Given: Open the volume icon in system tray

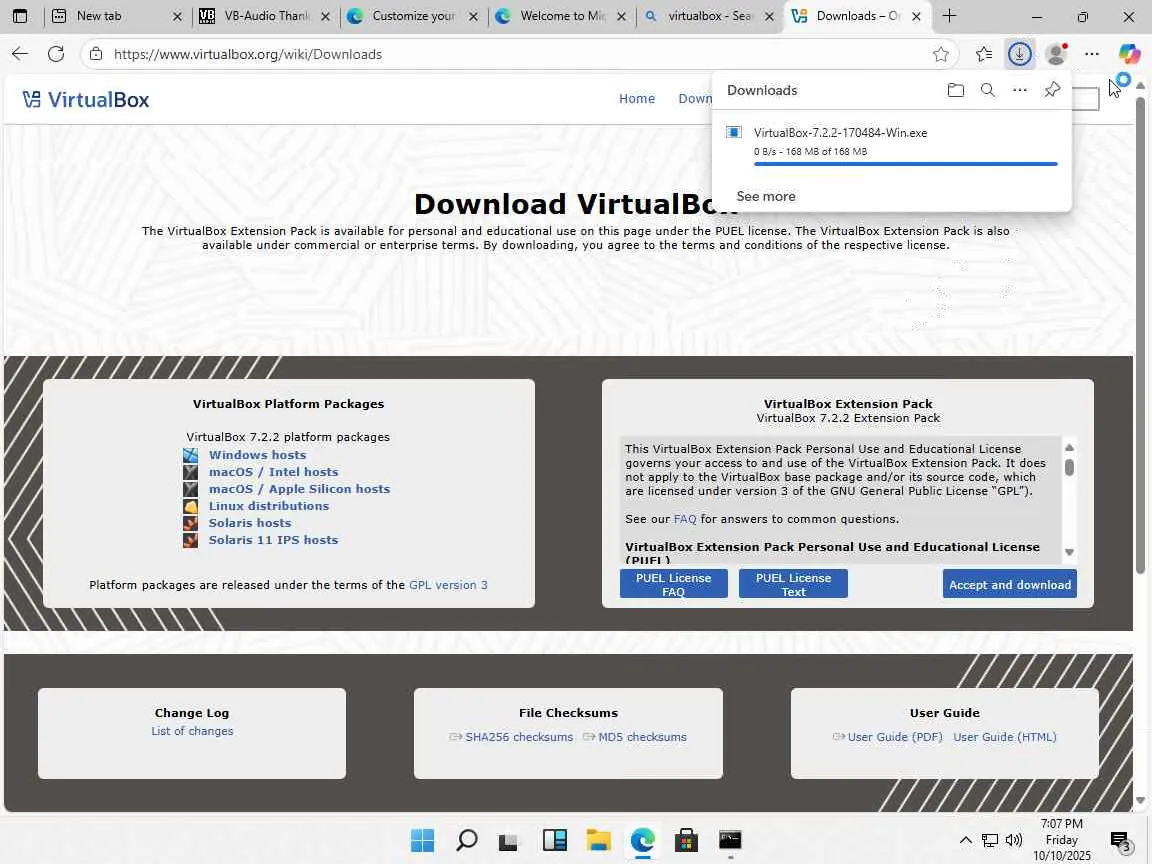Looking at the screenshot, I should pyautogui.click(x=1014, y=840).
